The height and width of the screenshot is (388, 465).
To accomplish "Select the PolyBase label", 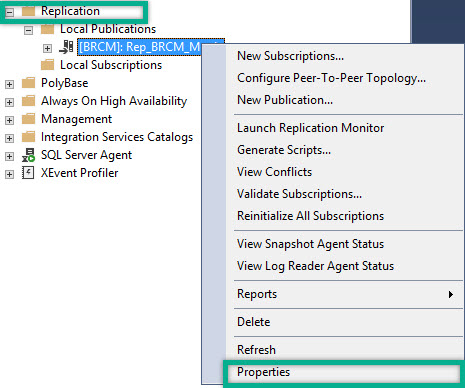I will (x=65, y=83).
